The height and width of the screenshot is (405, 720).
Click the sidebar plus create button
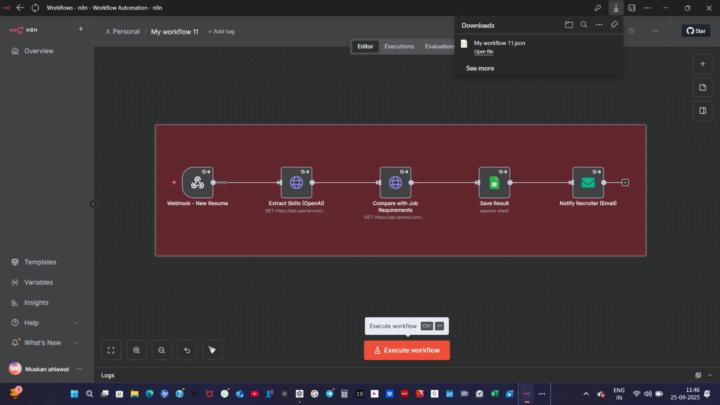81,29
